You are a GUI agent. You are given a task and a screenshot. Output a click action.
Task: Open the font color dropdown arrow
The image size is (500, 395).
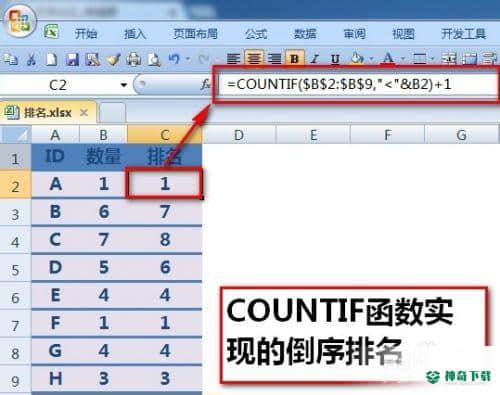(403, 59)
